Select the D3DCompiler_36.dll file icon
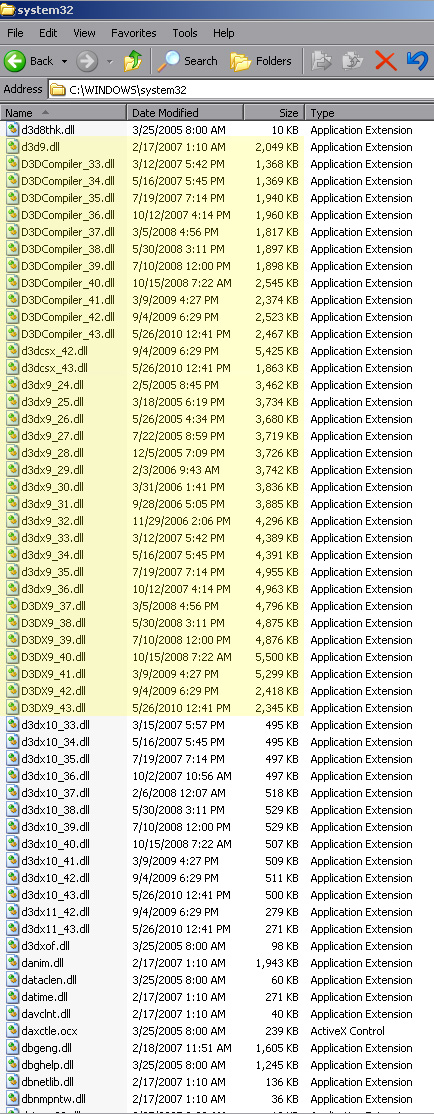This screenshot has height=1114, width=434. 12,215
